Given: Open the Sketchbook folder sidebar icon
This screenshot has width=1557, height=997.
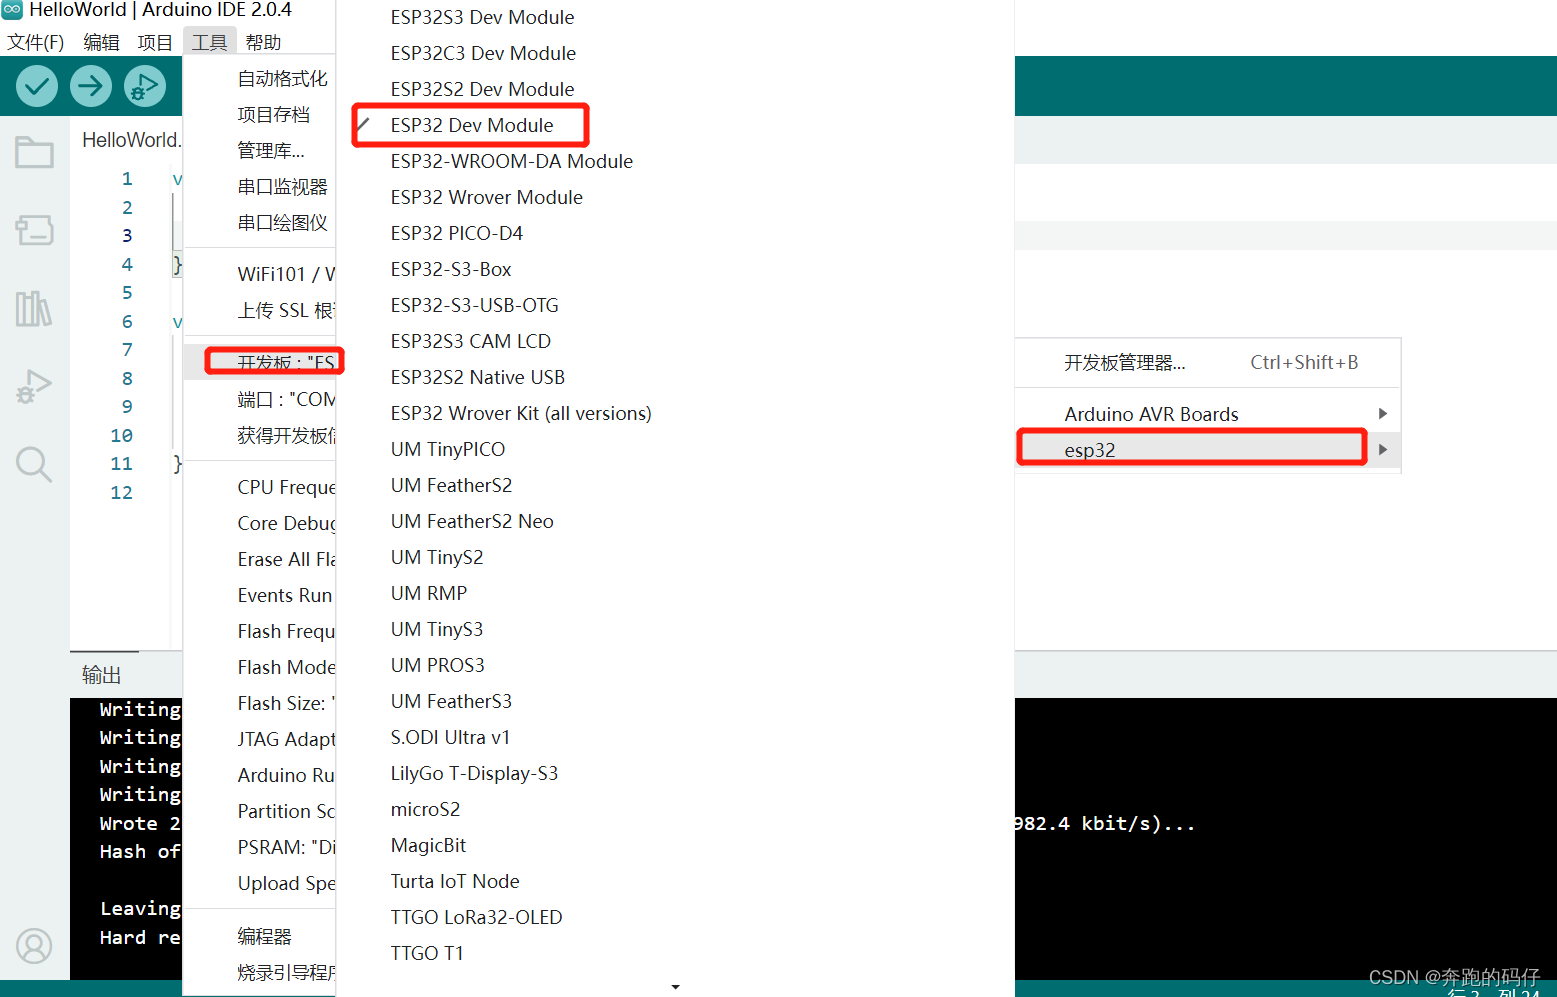Looking at the screenshot, I should pyautogui.click(x=34, y=153).
